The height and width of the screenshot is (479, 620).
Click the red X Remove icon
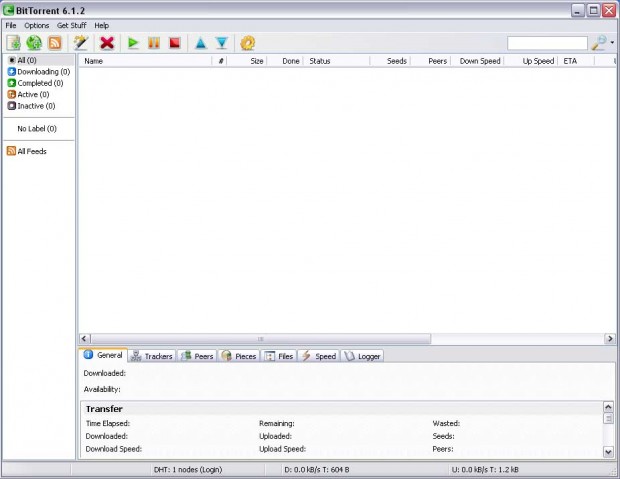click(107, 43)
